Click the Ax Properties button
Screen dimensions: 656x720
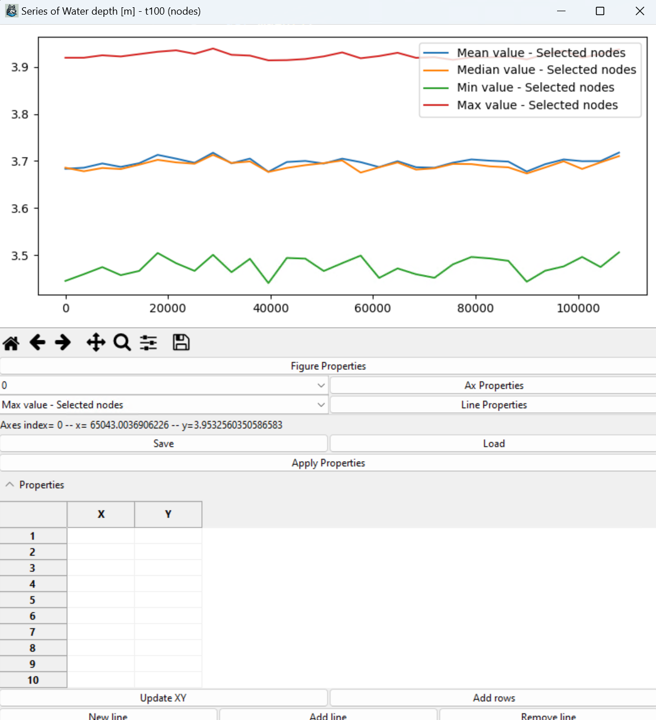click(x=493, y=385)
